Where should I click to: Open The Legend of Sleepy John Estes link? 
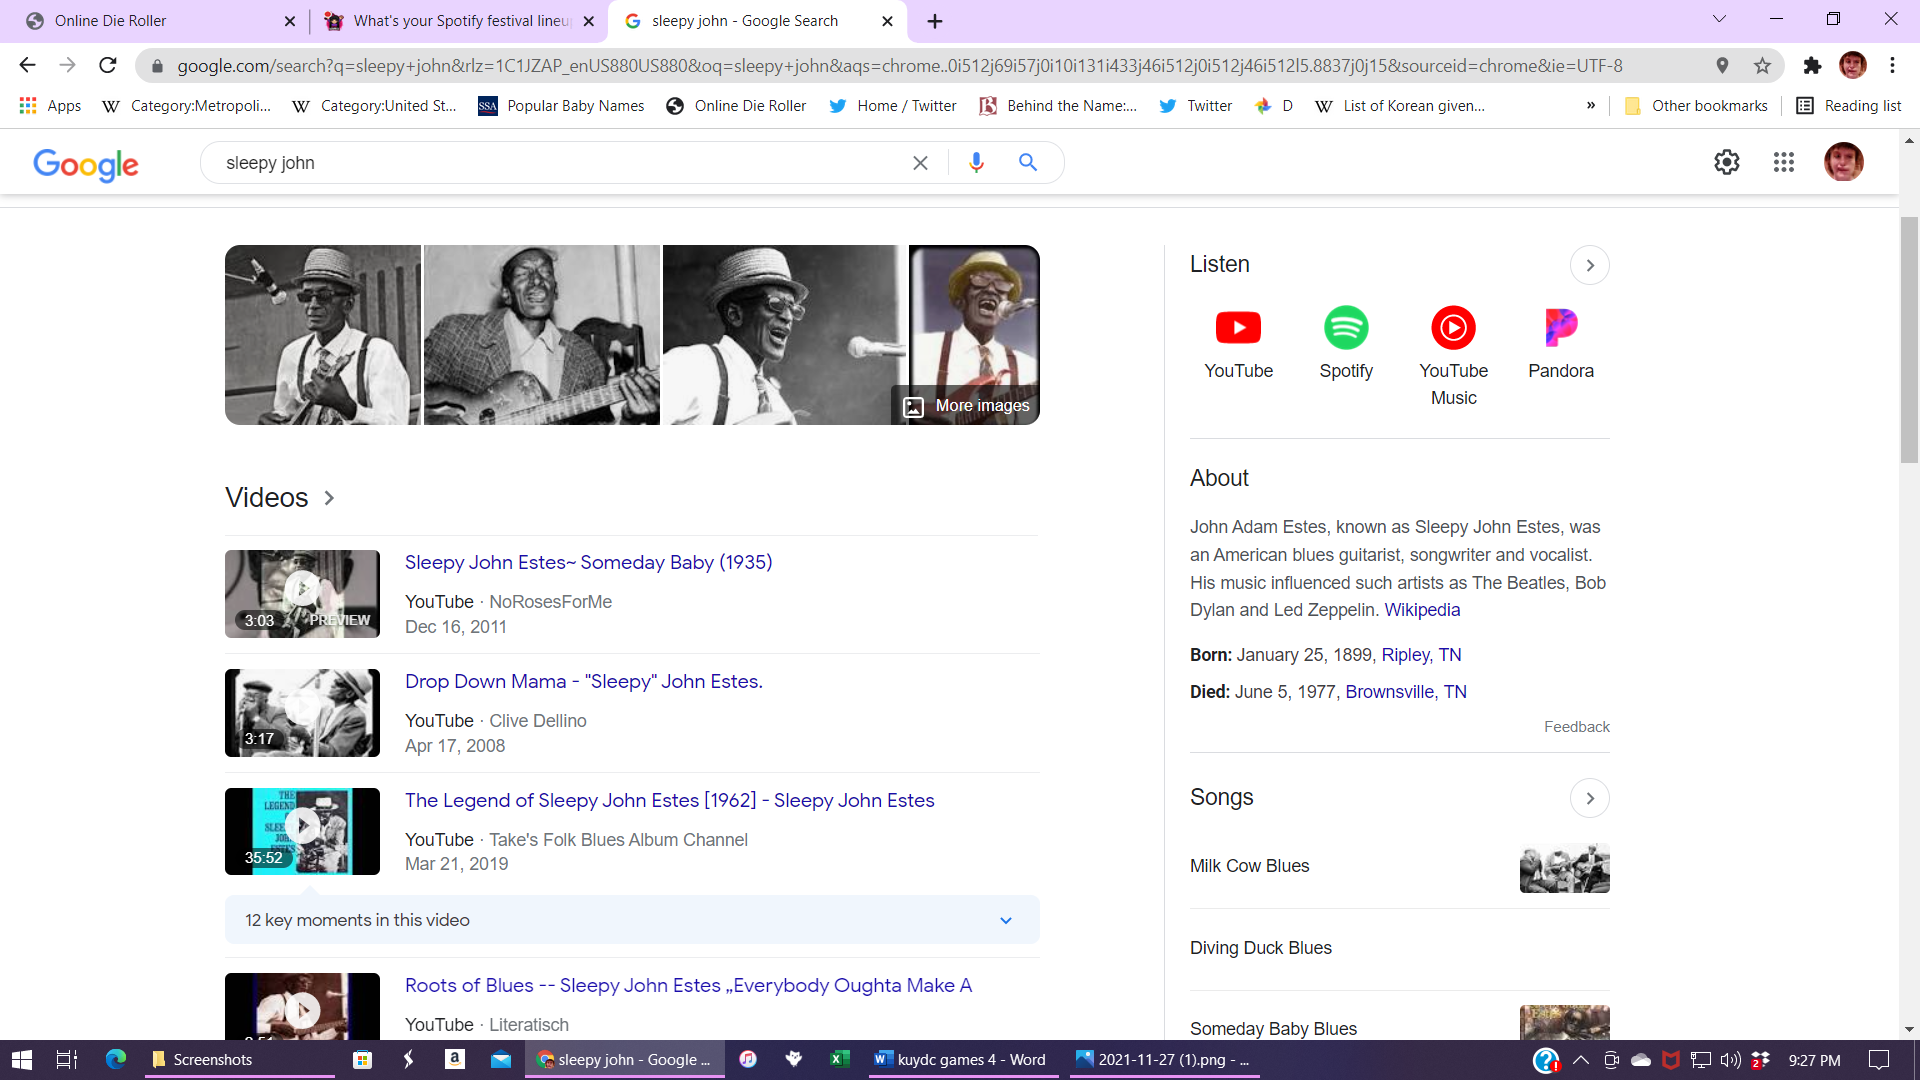pos(669,801)
